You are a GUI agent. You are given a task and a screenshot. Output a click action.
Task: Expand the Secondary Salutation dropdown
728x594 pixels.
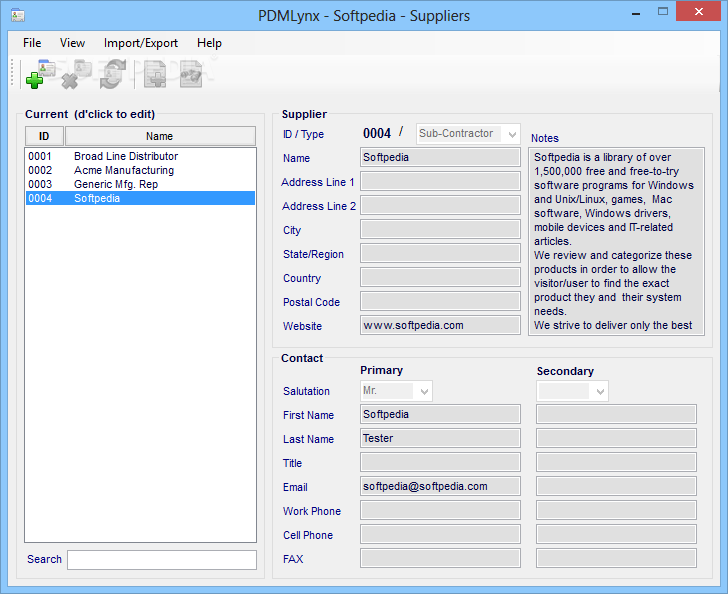pos(600,391)
